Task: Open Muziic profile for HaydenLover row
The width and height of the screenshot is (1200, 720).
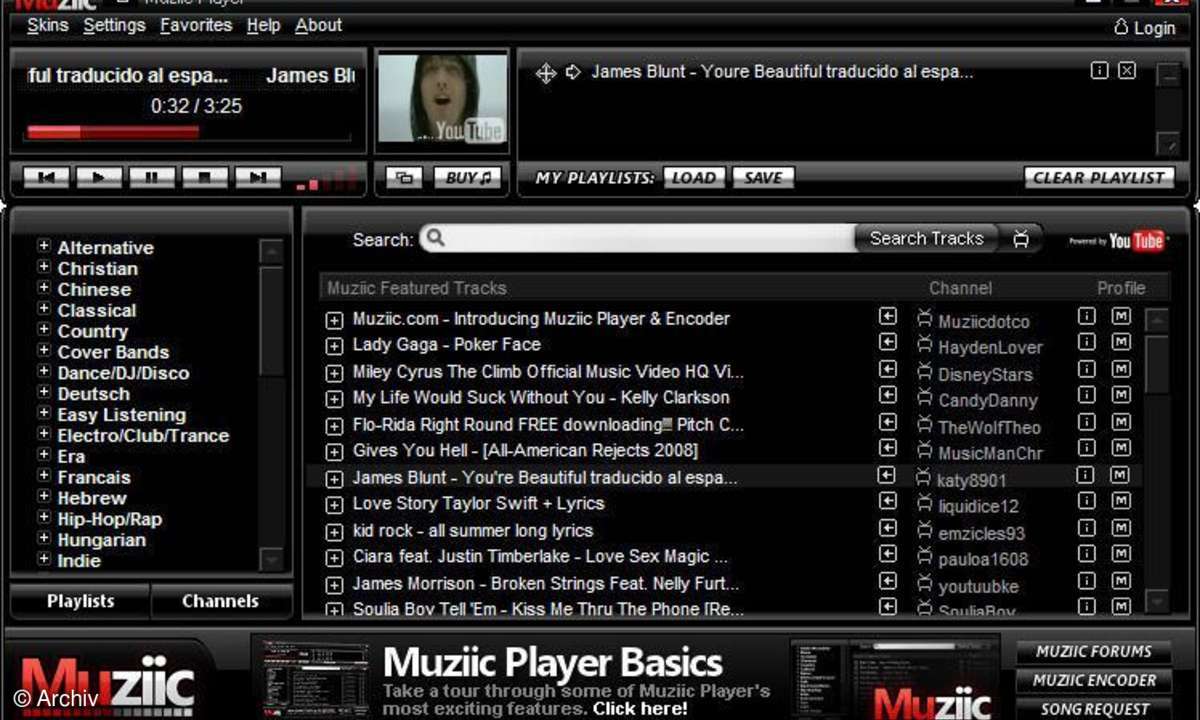Action: click(x=1121, y=342)
